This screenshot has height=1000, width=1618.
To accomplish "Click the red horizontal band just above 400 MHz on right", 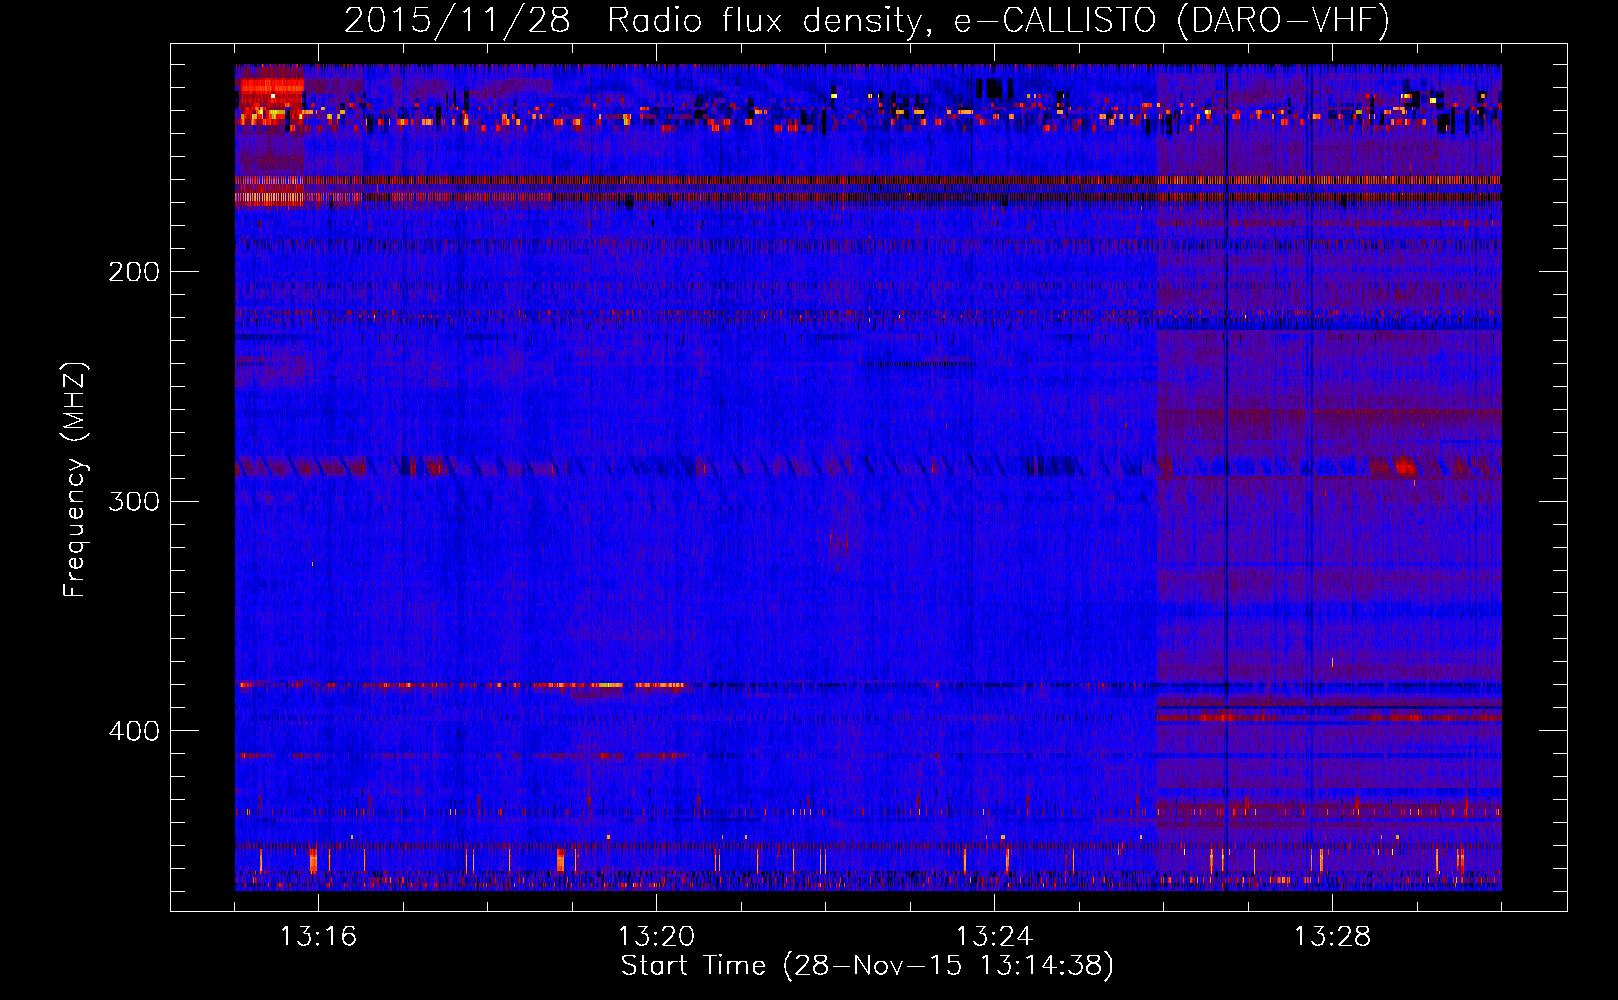I will pyautogui.click(x=1328, y=717).
